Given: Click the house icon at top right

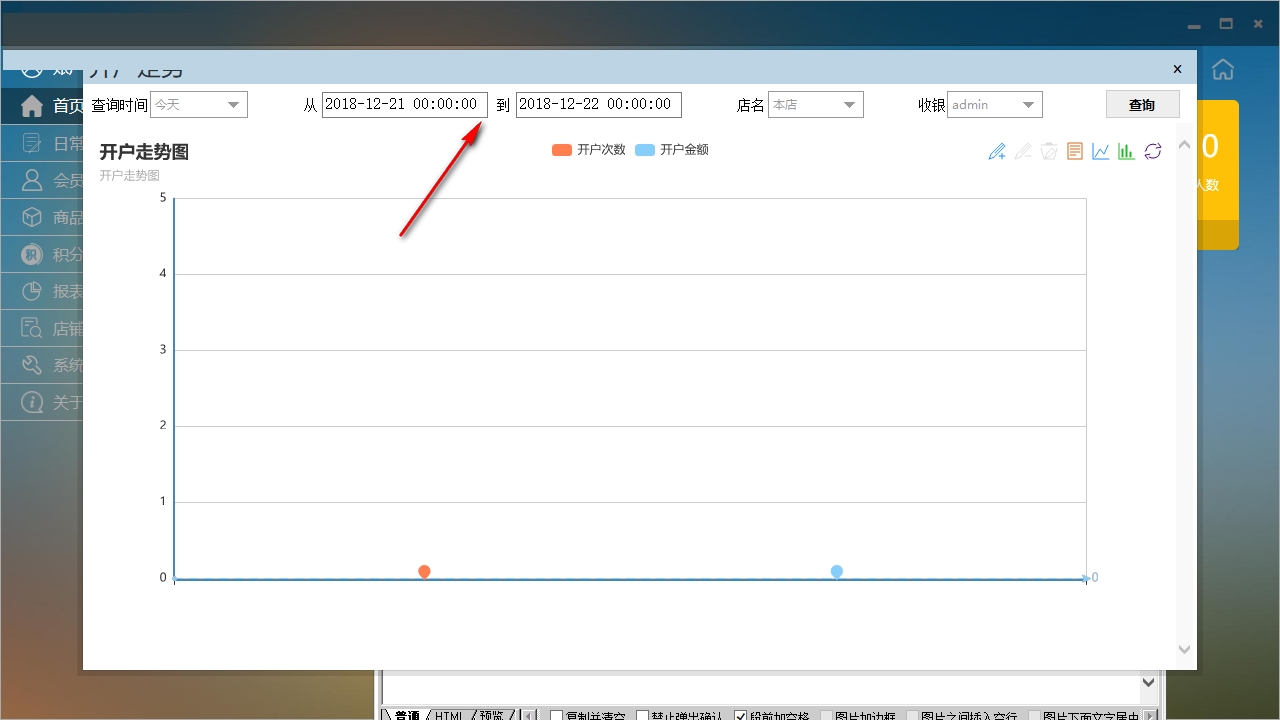Looking at the screenshot, I should (x=1222, y=69).
